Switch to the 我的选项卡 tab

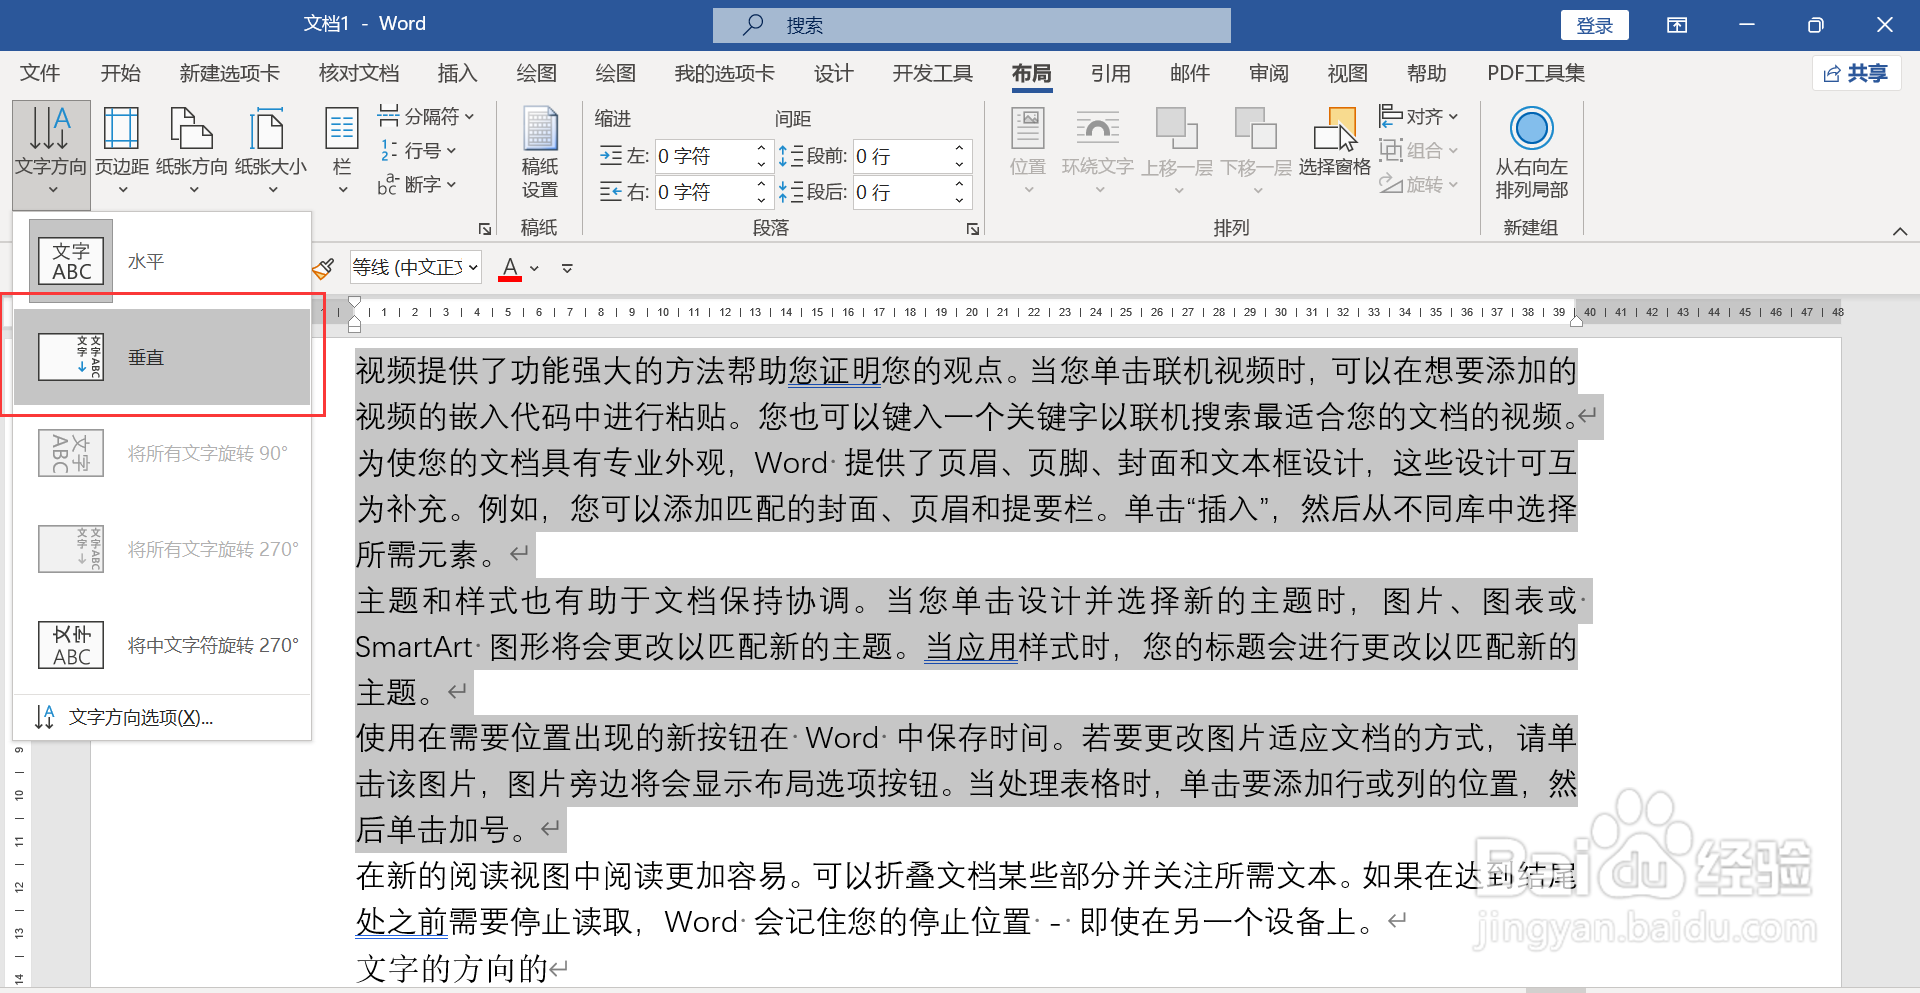(724, 73)
